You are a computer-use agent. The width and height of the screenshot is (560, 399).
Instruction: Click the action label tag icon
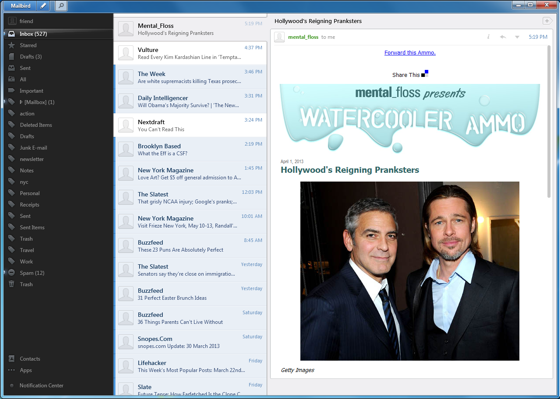coord(11,113)
